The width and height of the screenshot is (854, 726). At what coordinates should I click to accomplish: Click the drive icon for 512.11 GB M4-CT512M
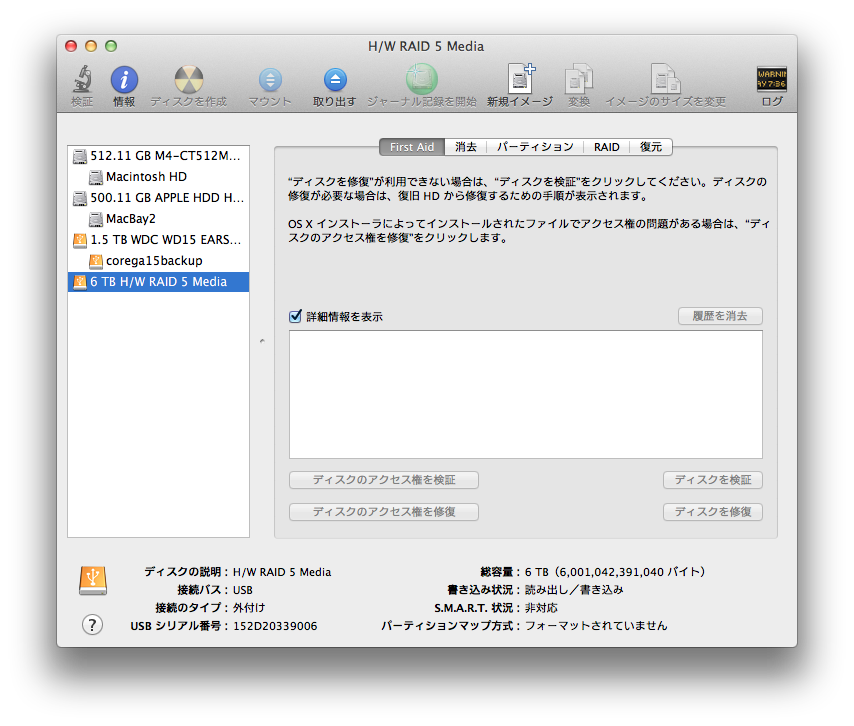80,156
